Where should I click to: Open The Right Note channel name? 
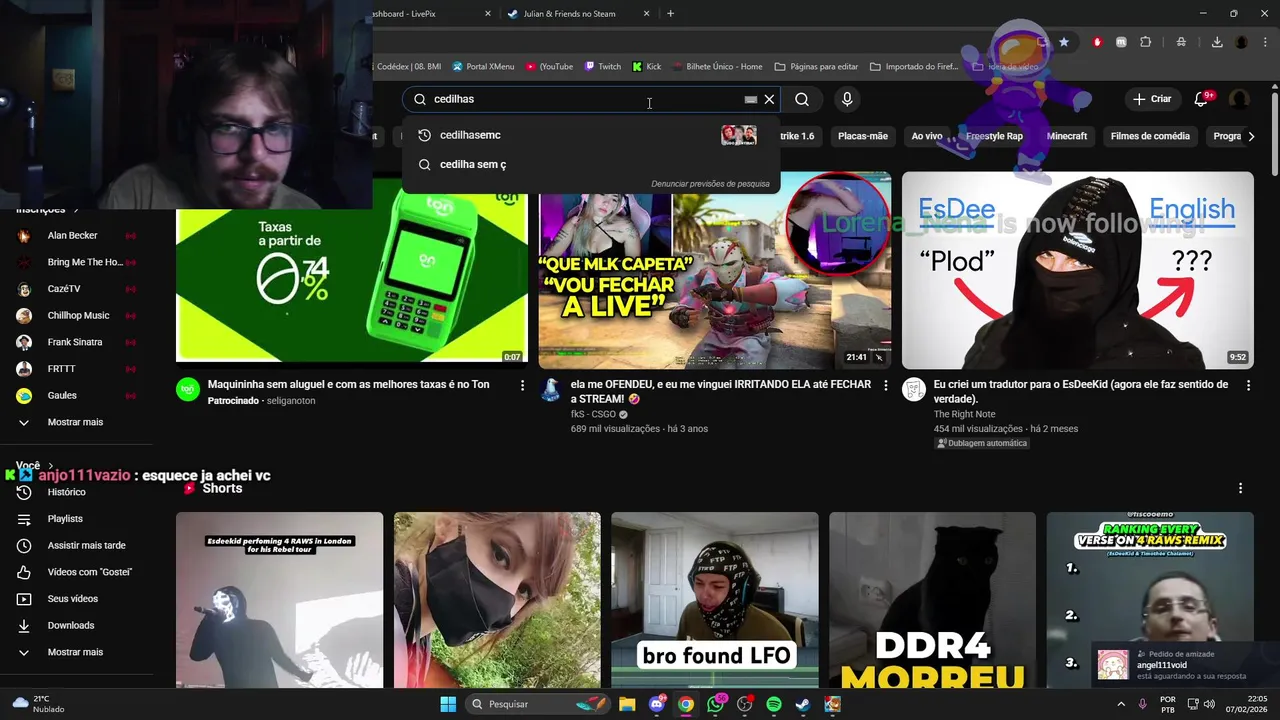[964, 414]
